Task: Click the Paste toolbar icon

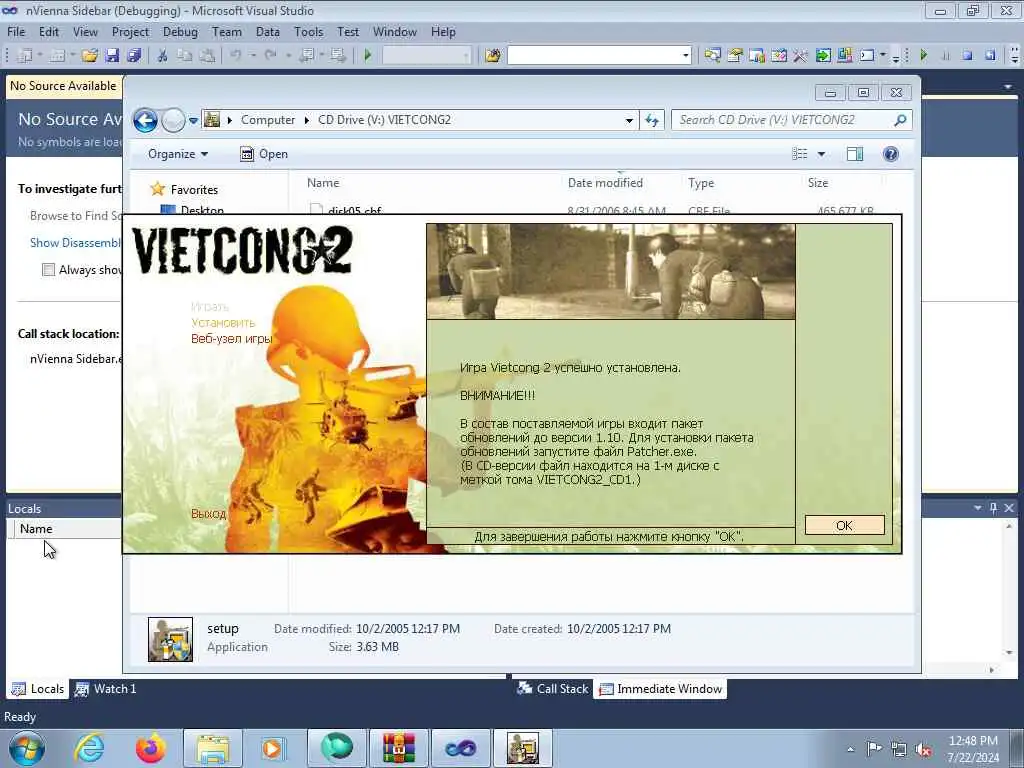Action: click(207, 56)
